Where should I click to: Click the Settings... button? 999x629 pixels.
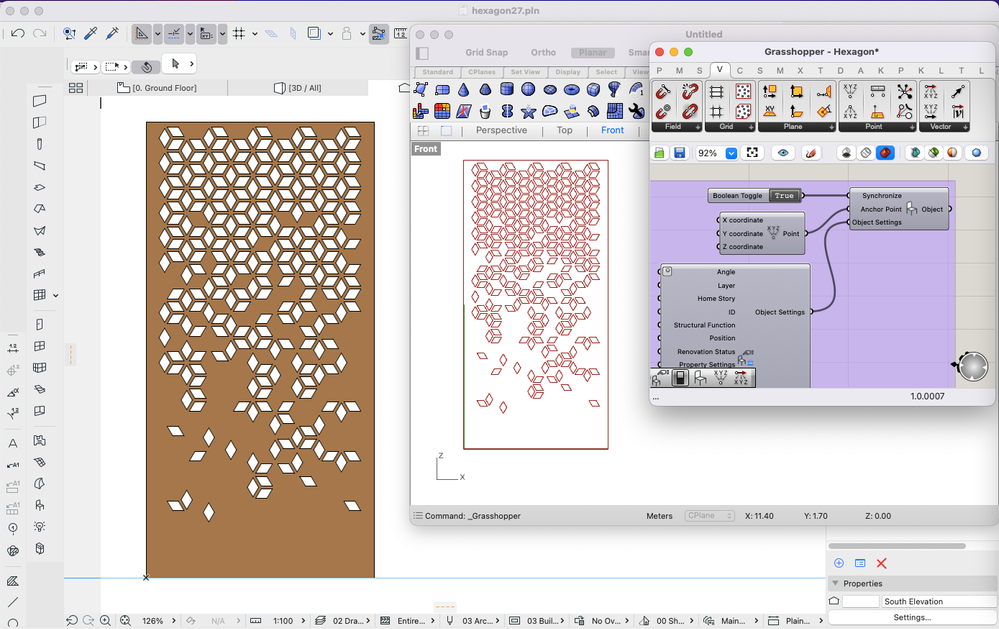tap(911, 617)
